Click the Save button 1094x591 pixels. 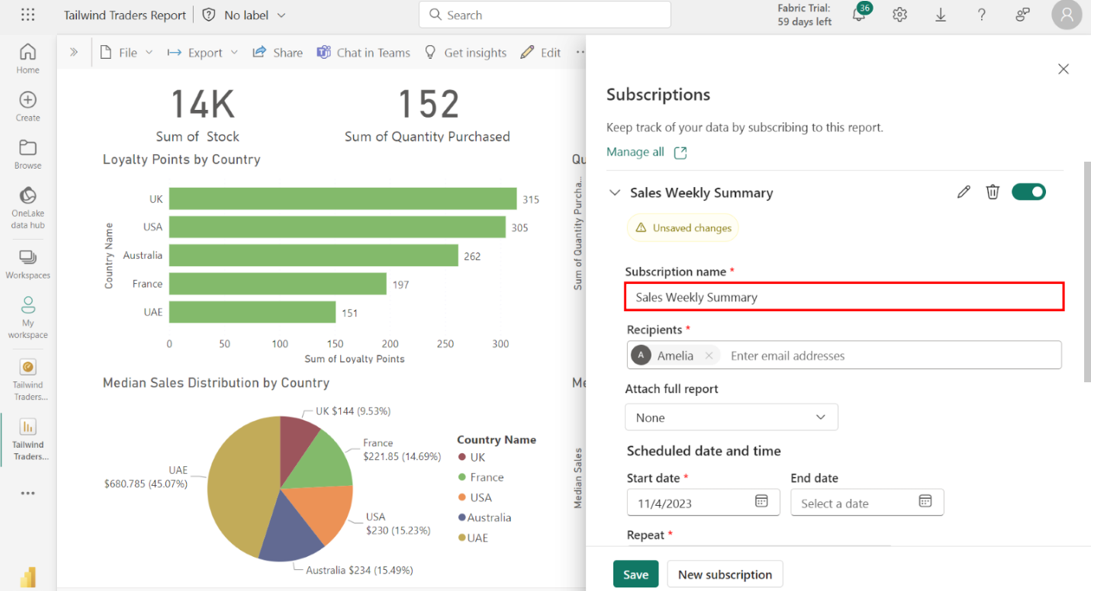point(635,574)
